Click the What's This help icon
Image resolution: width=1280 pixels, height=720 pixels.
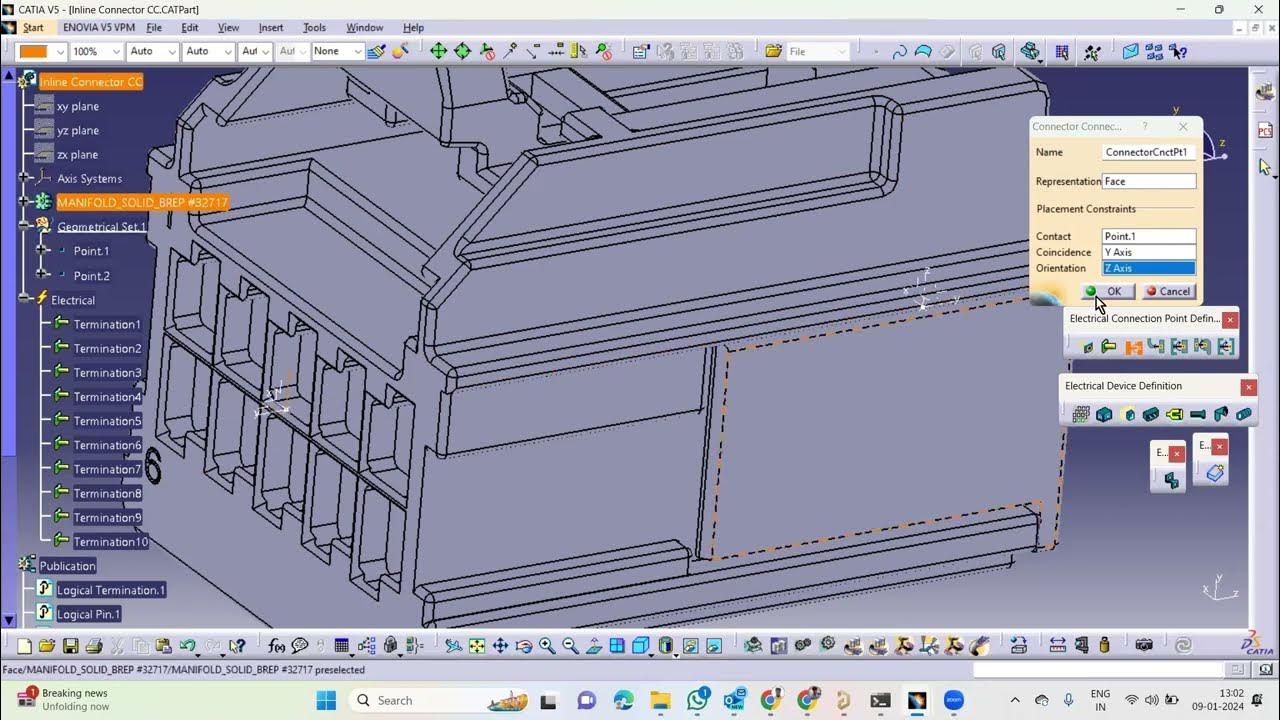[x=237, y=646]
